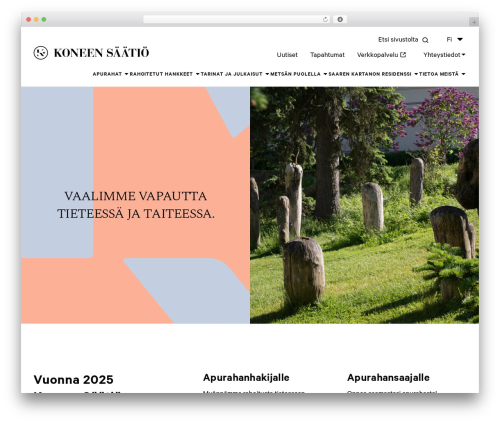Open the Apurahansaajalle heading link
The height and width of the screenshot is (423, 500).
(x=388, y=378)
